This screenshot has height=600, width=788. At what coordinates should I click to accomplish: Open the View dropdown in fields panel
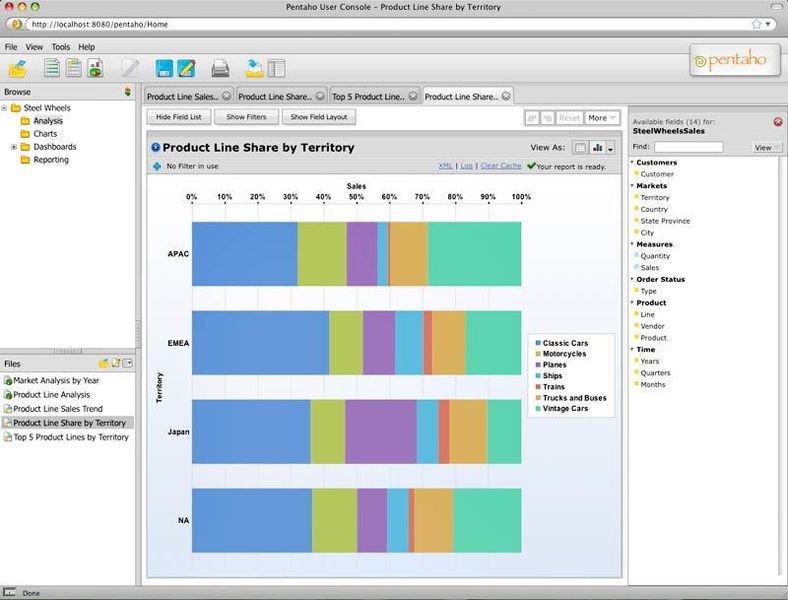(x=767, y=147)
